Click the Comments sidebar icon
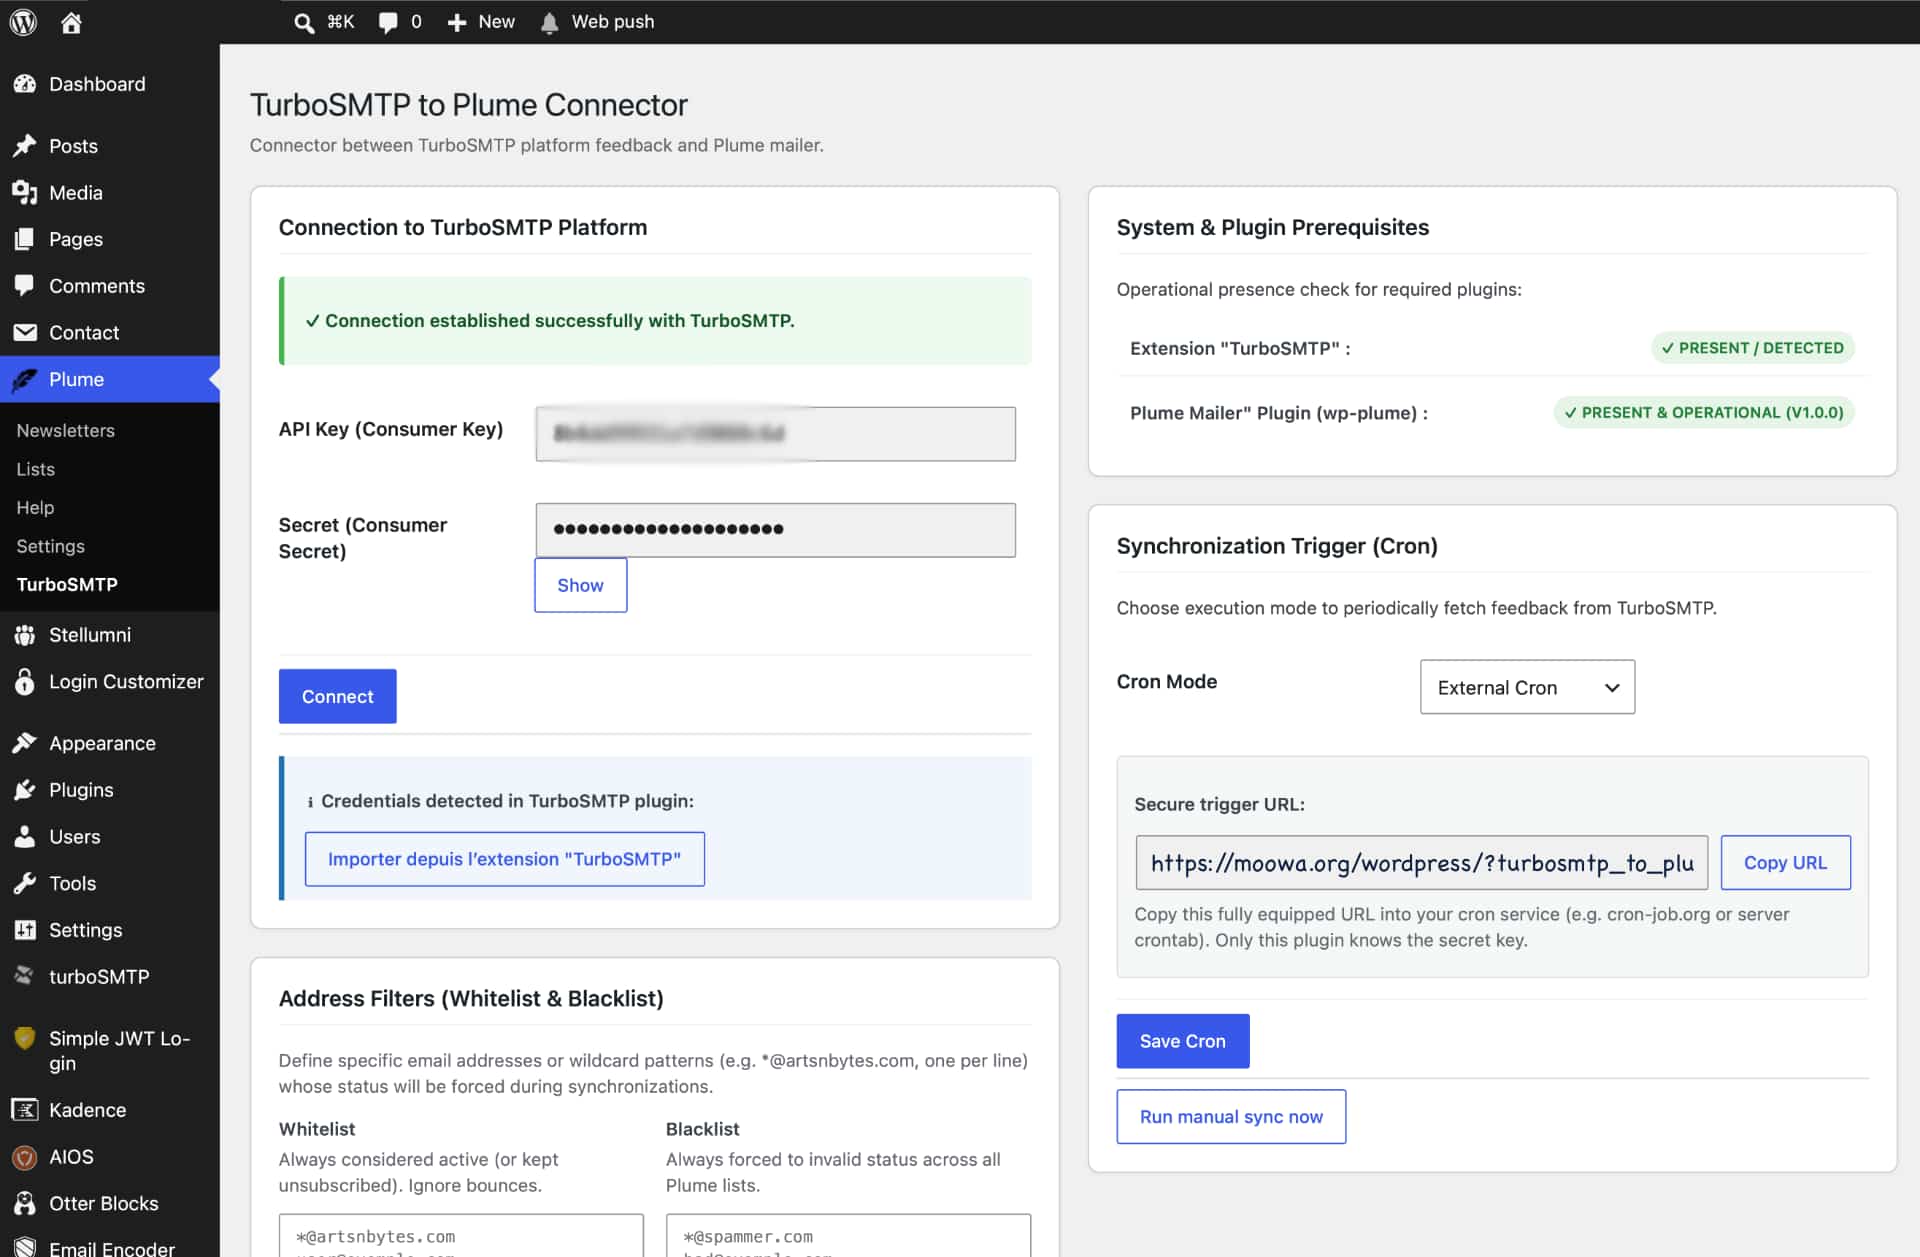This screenshot has height=1257, width=1920. (x=25, y=286)
